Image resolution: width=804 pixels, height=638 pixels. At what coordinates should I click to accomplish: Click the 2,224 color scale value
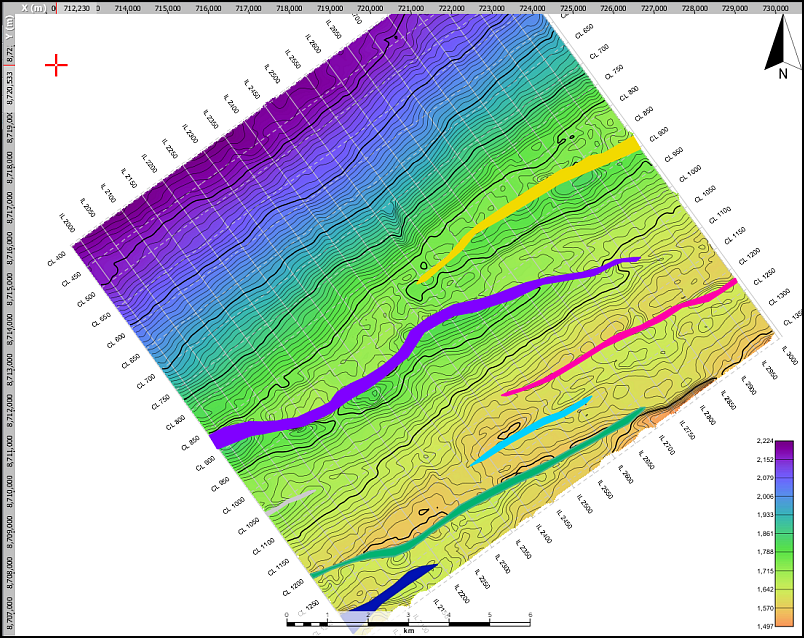pos(765,441)
